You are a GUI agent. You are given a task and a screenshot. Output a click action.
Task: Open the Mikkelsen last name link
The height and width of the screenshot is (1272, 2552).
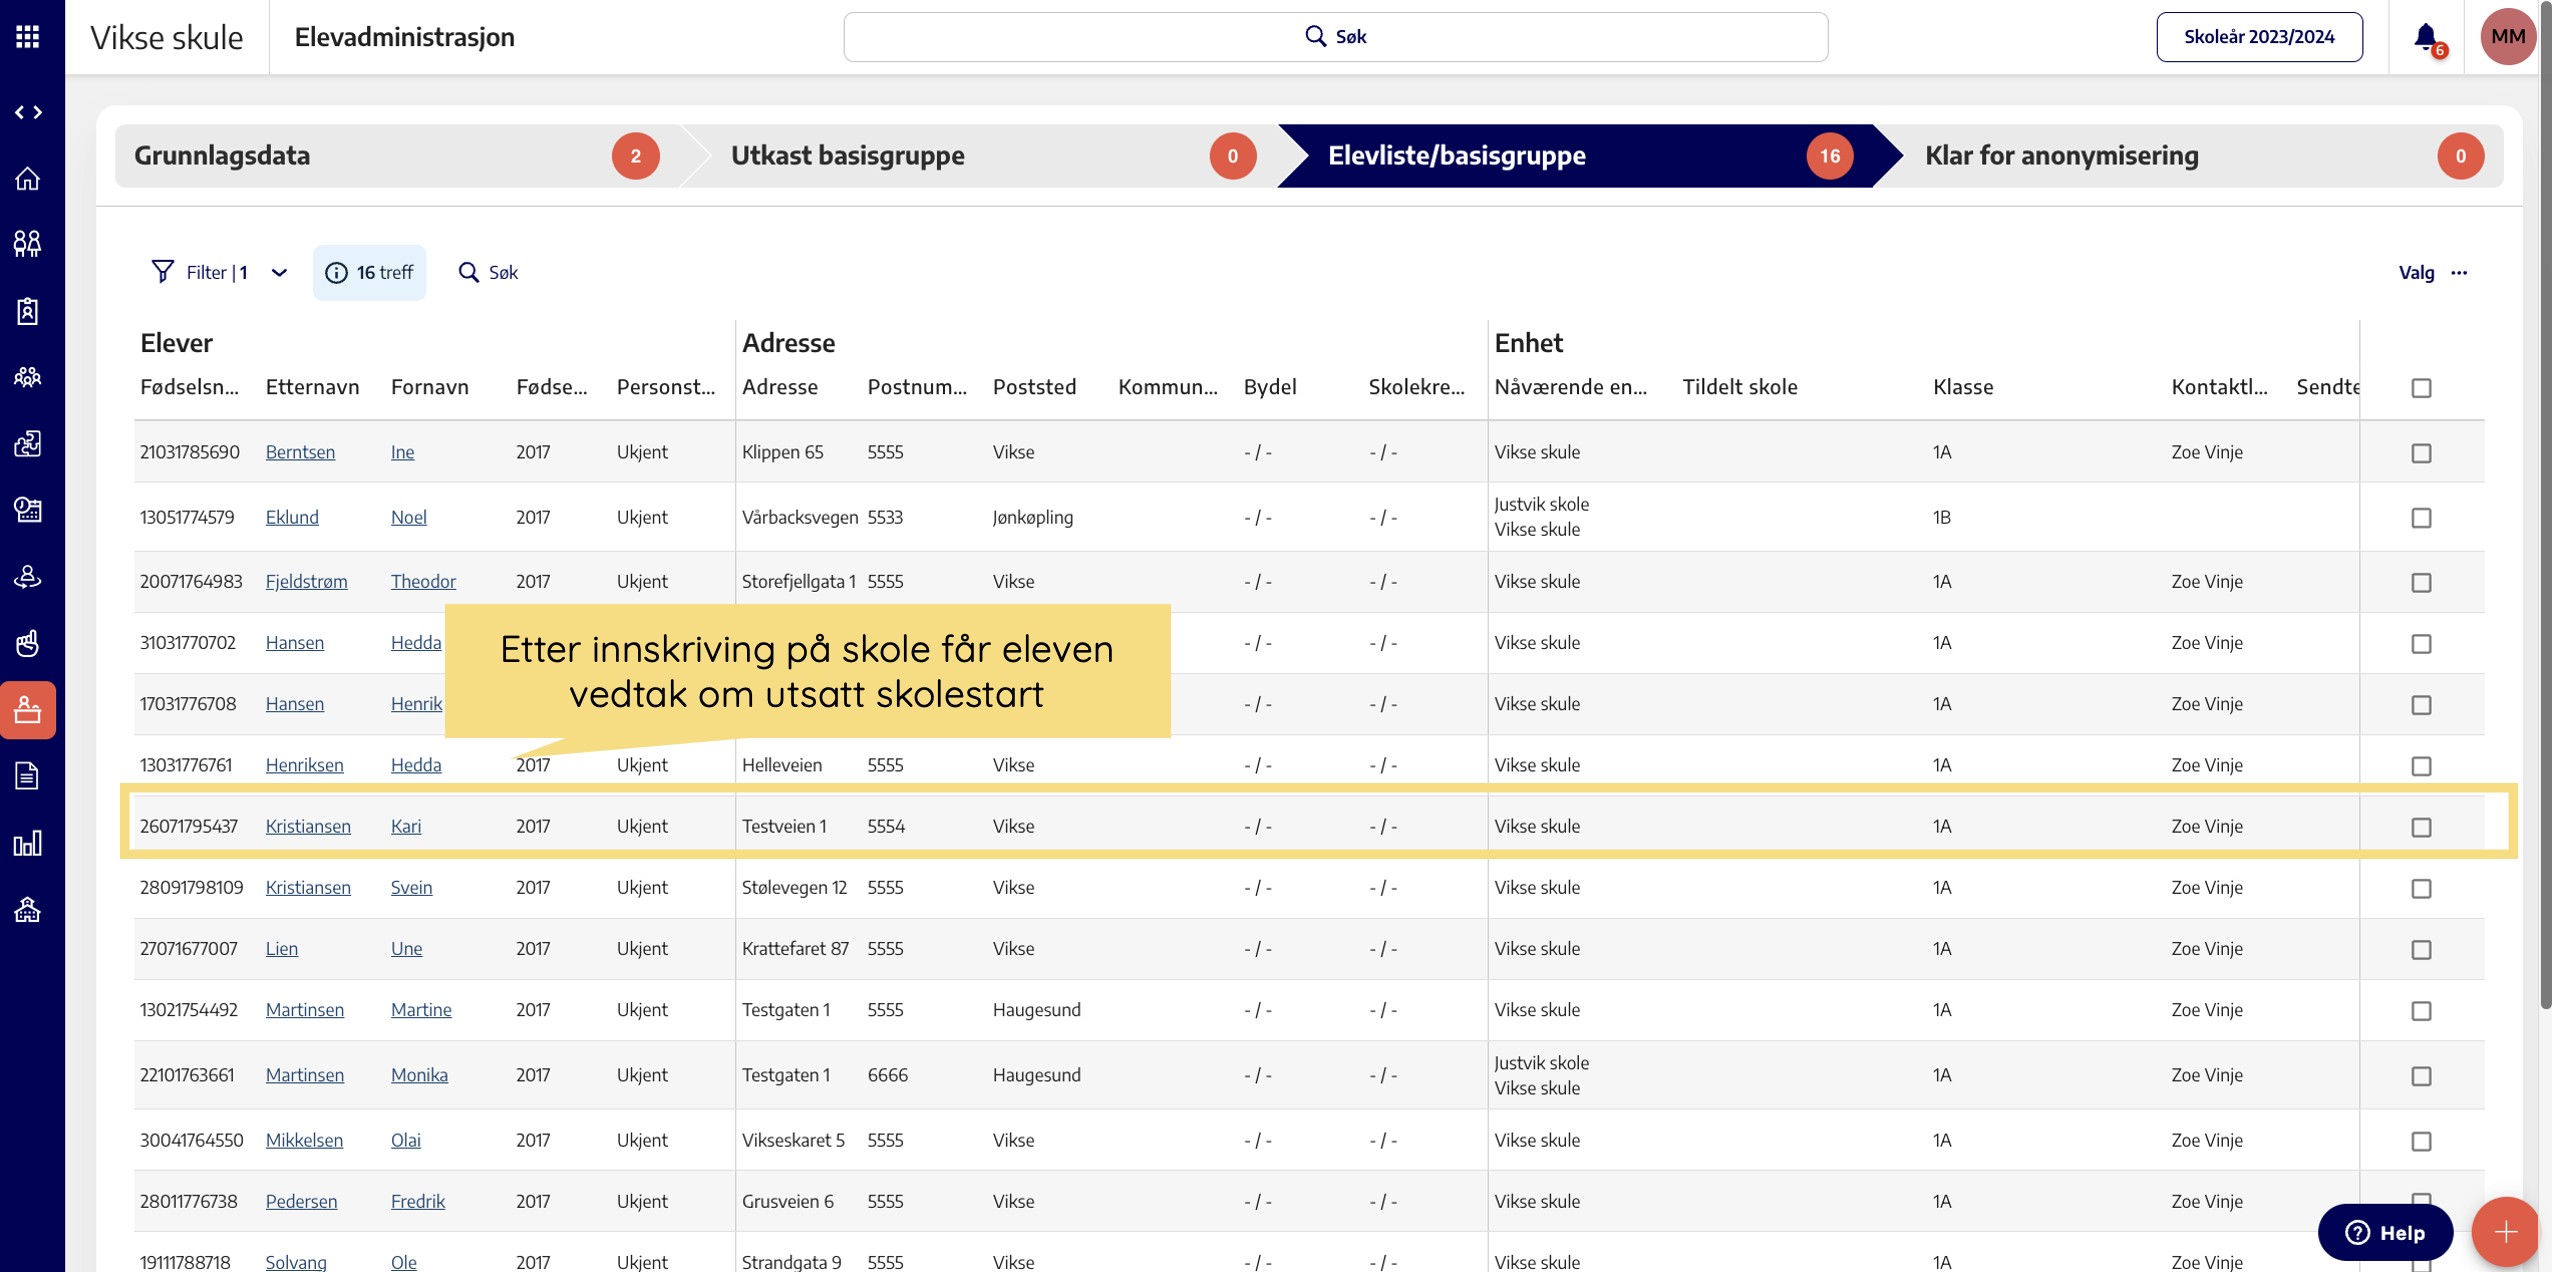(x=304, y=1140)
